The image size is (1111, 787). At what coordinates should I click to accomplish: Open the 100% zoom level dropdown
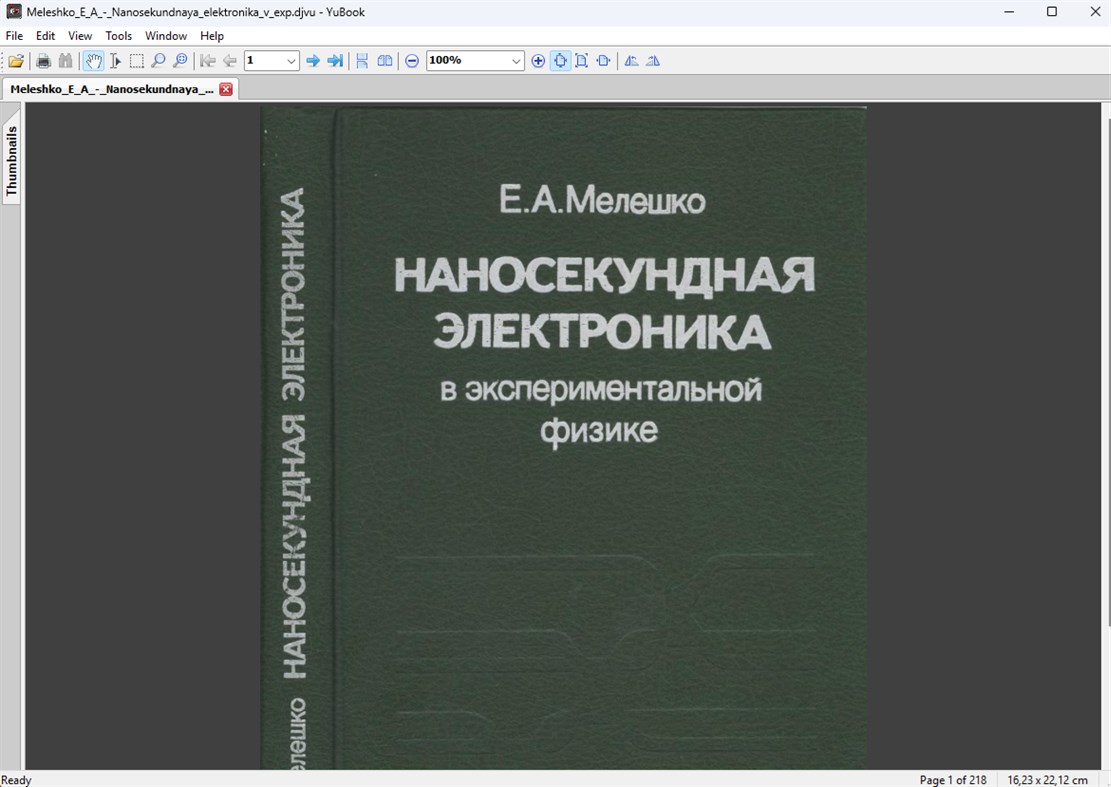[516, 61]
